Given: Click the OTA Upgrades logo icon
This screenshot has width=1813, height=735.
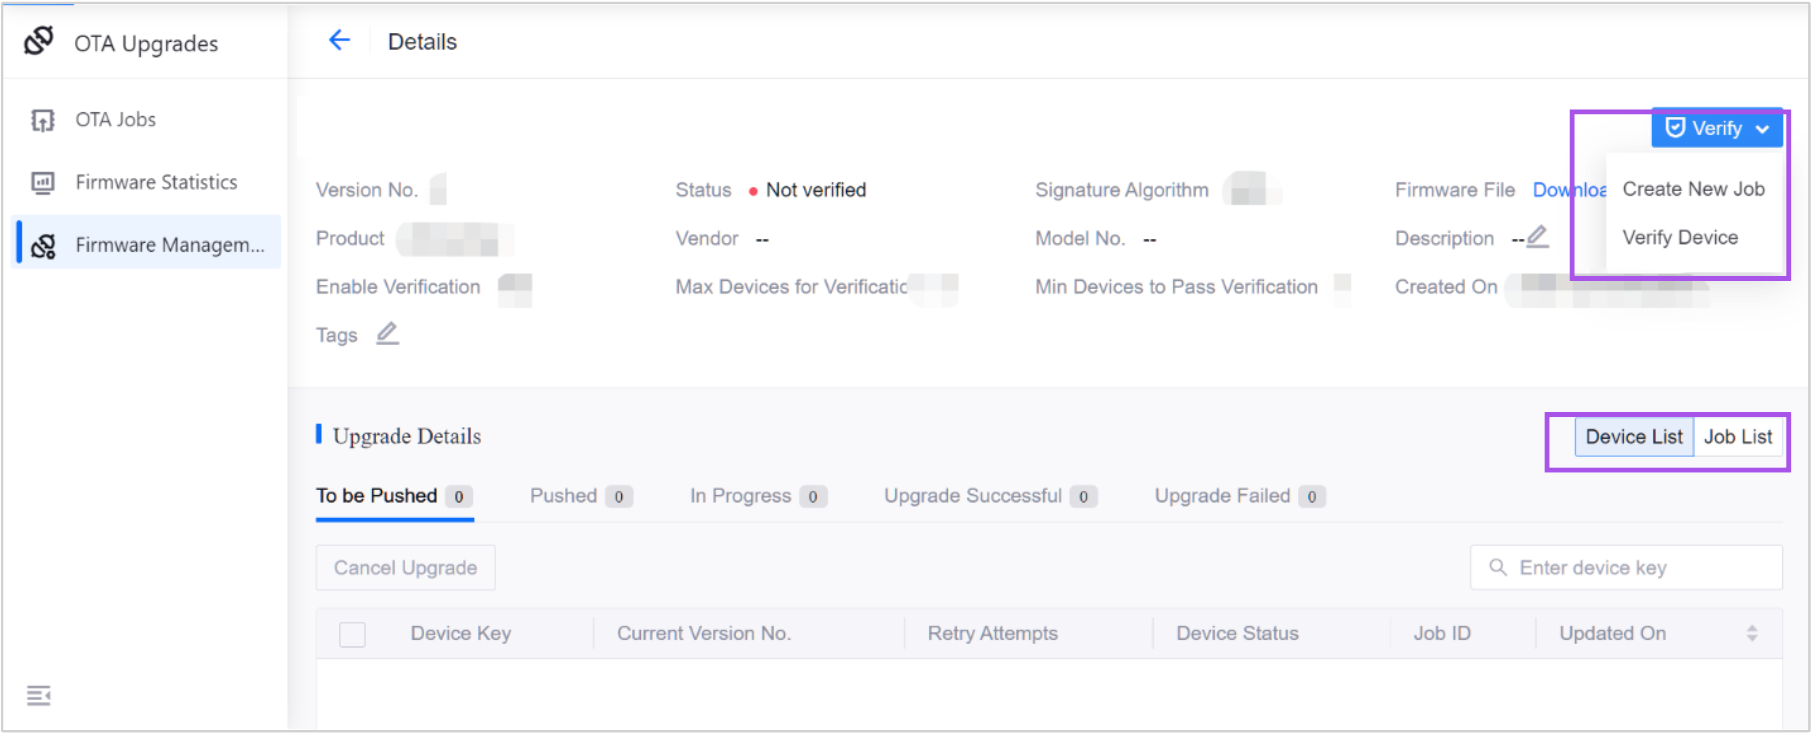Looking at the screenshot, I should 39,41.
